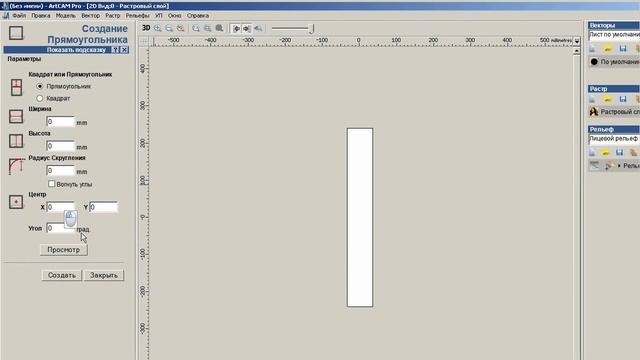Expand the small triangle next to Рельеф layer

coord(619,166)
